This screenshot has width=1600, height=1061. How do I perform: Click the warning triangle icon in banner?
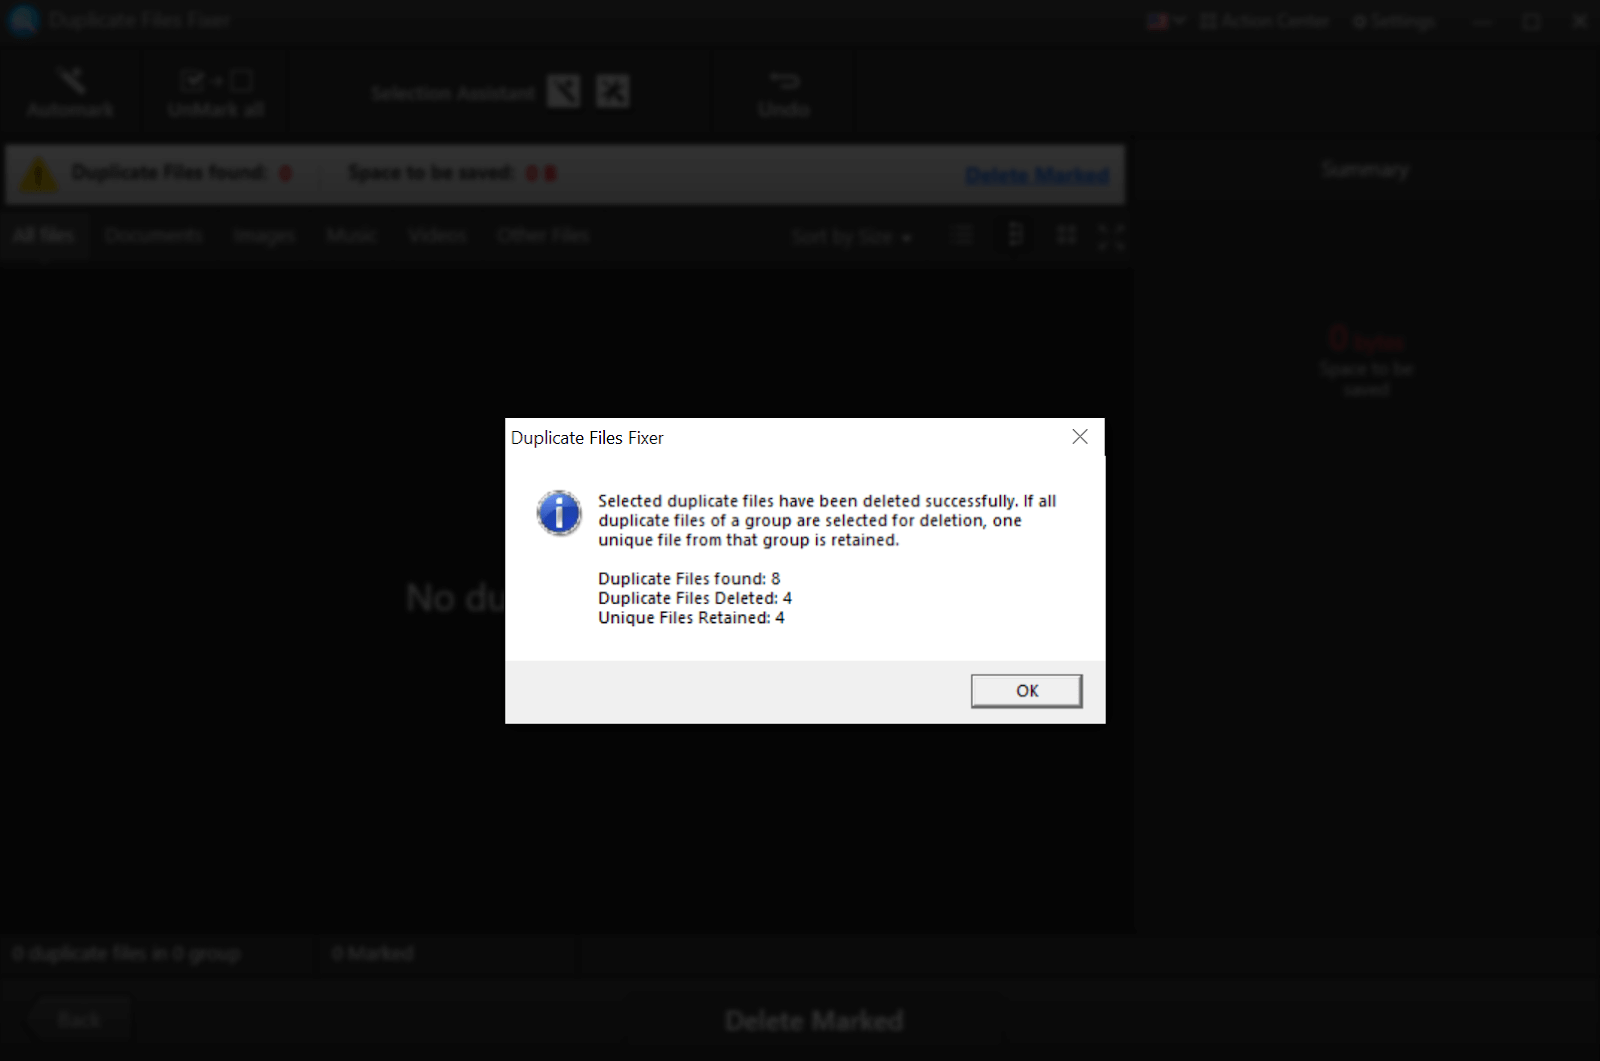(x=39, y=175)
